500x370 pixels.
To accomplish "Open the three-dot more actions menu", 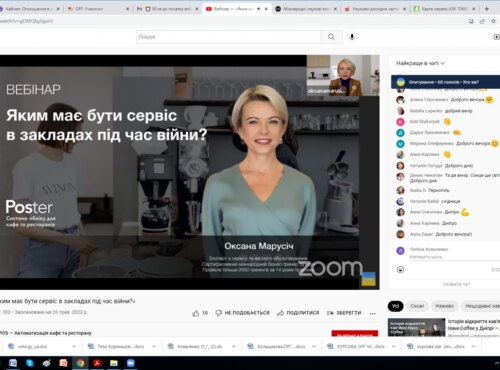I will (373, 313).
